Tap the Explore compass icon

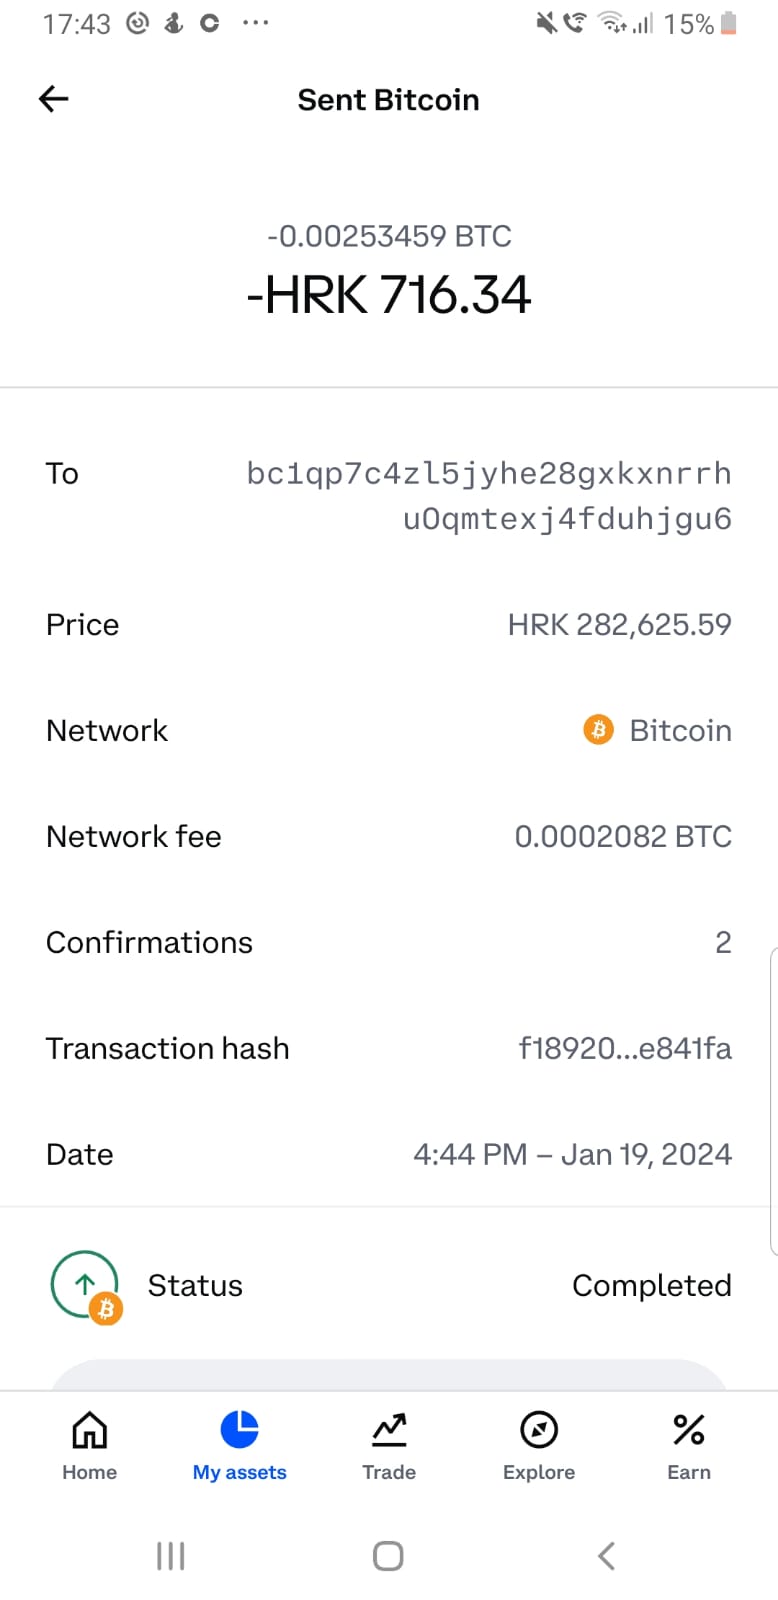539,1430
